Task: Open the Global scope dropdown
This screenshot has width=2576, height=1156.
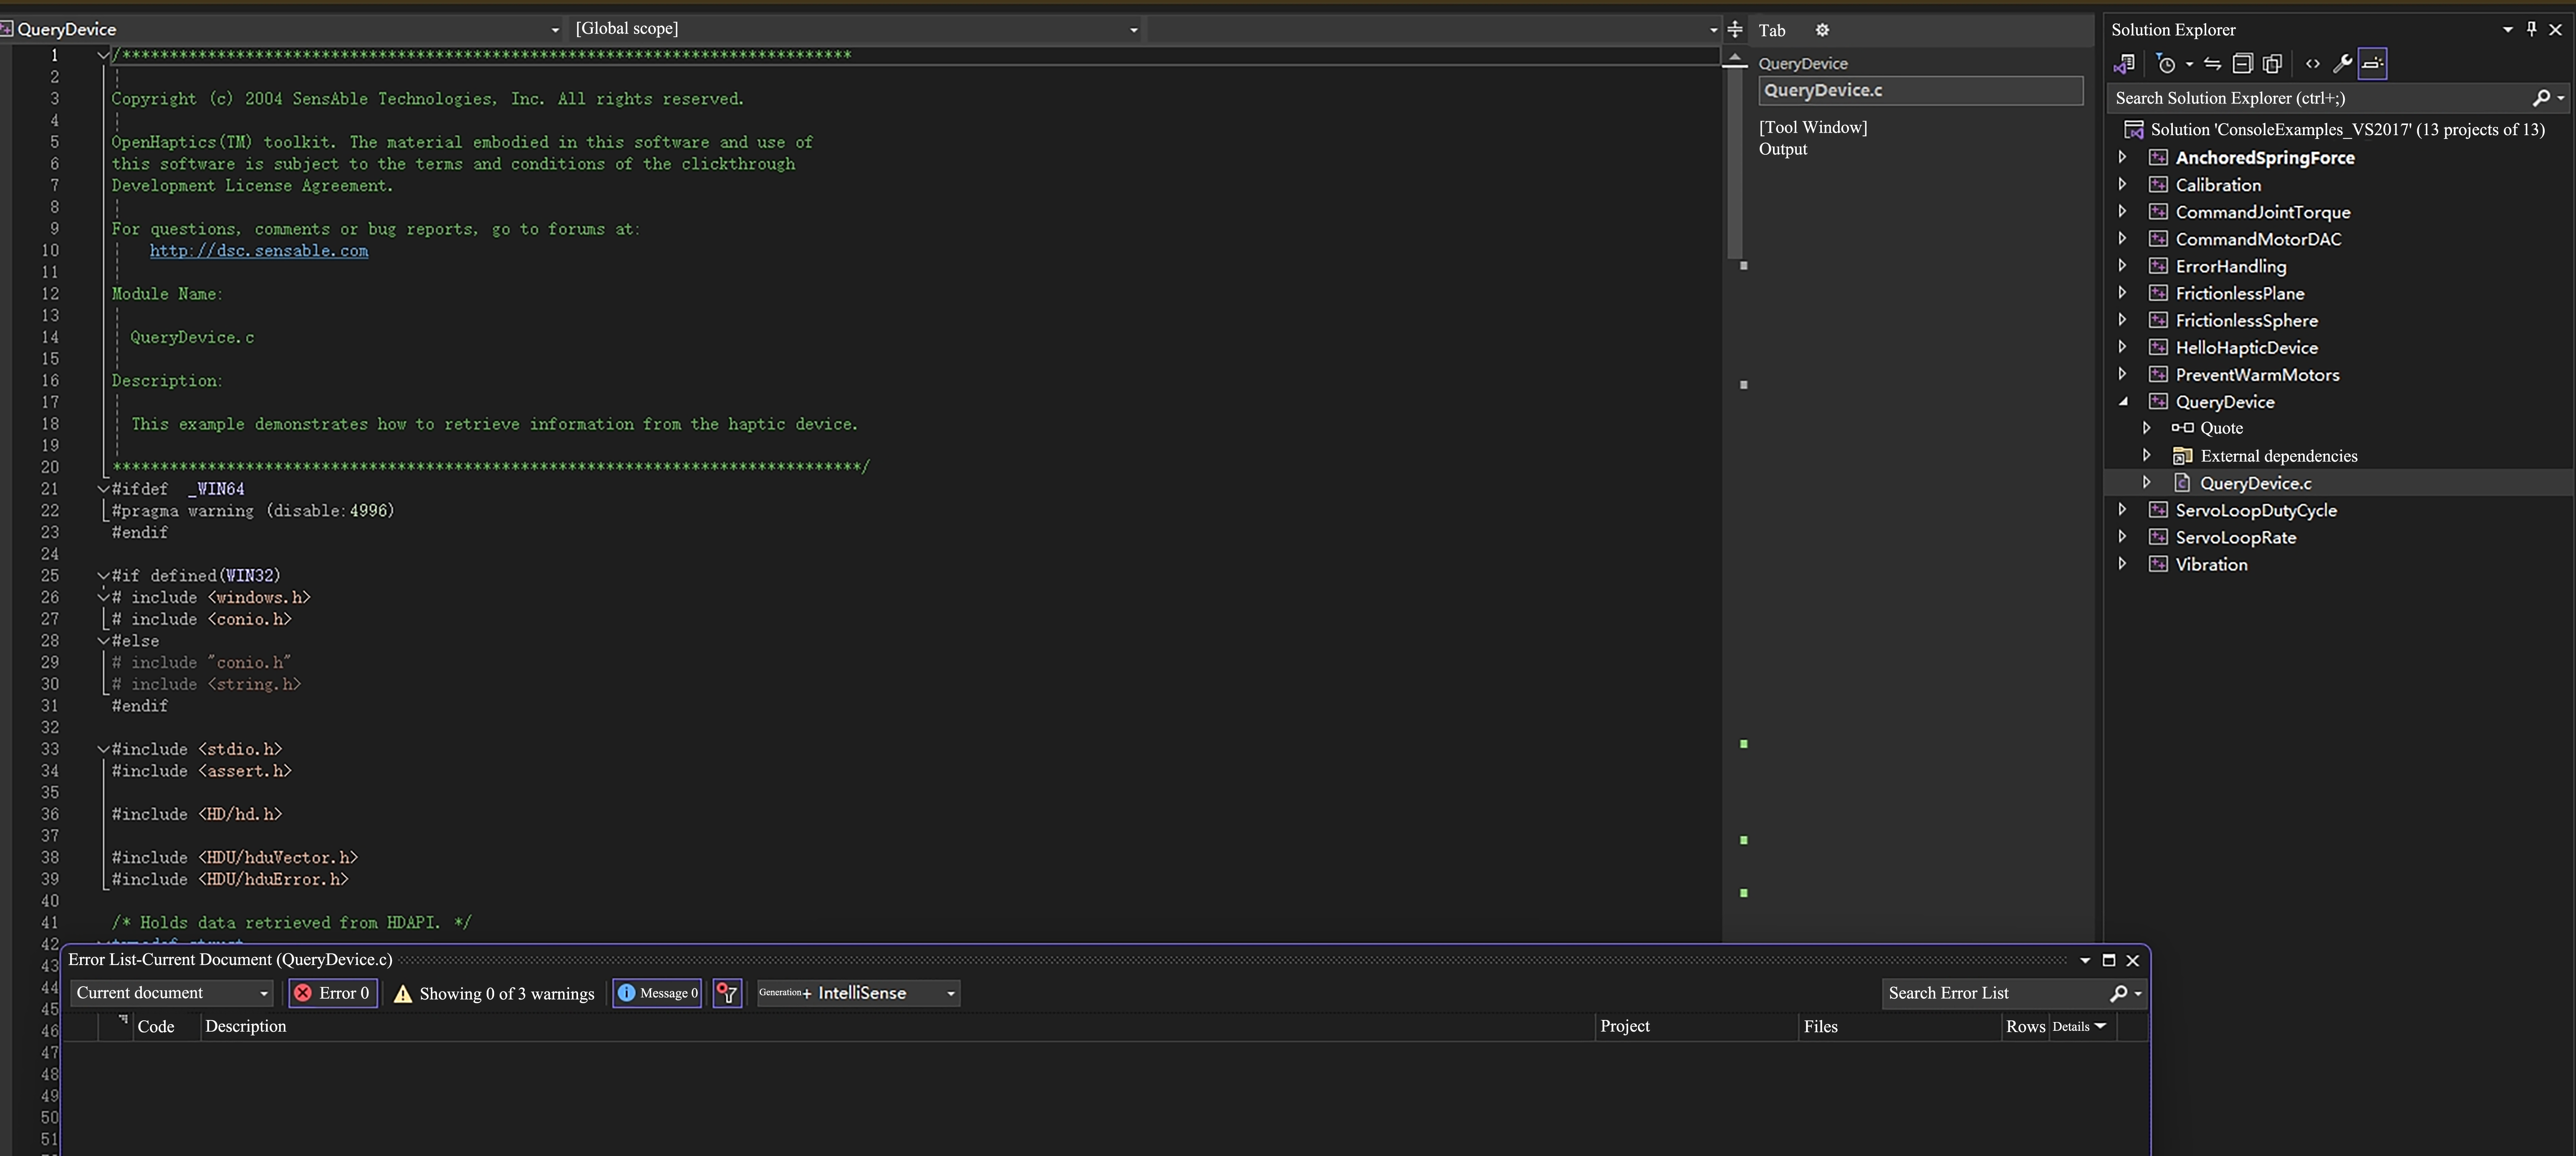Action: click(856, 29)
